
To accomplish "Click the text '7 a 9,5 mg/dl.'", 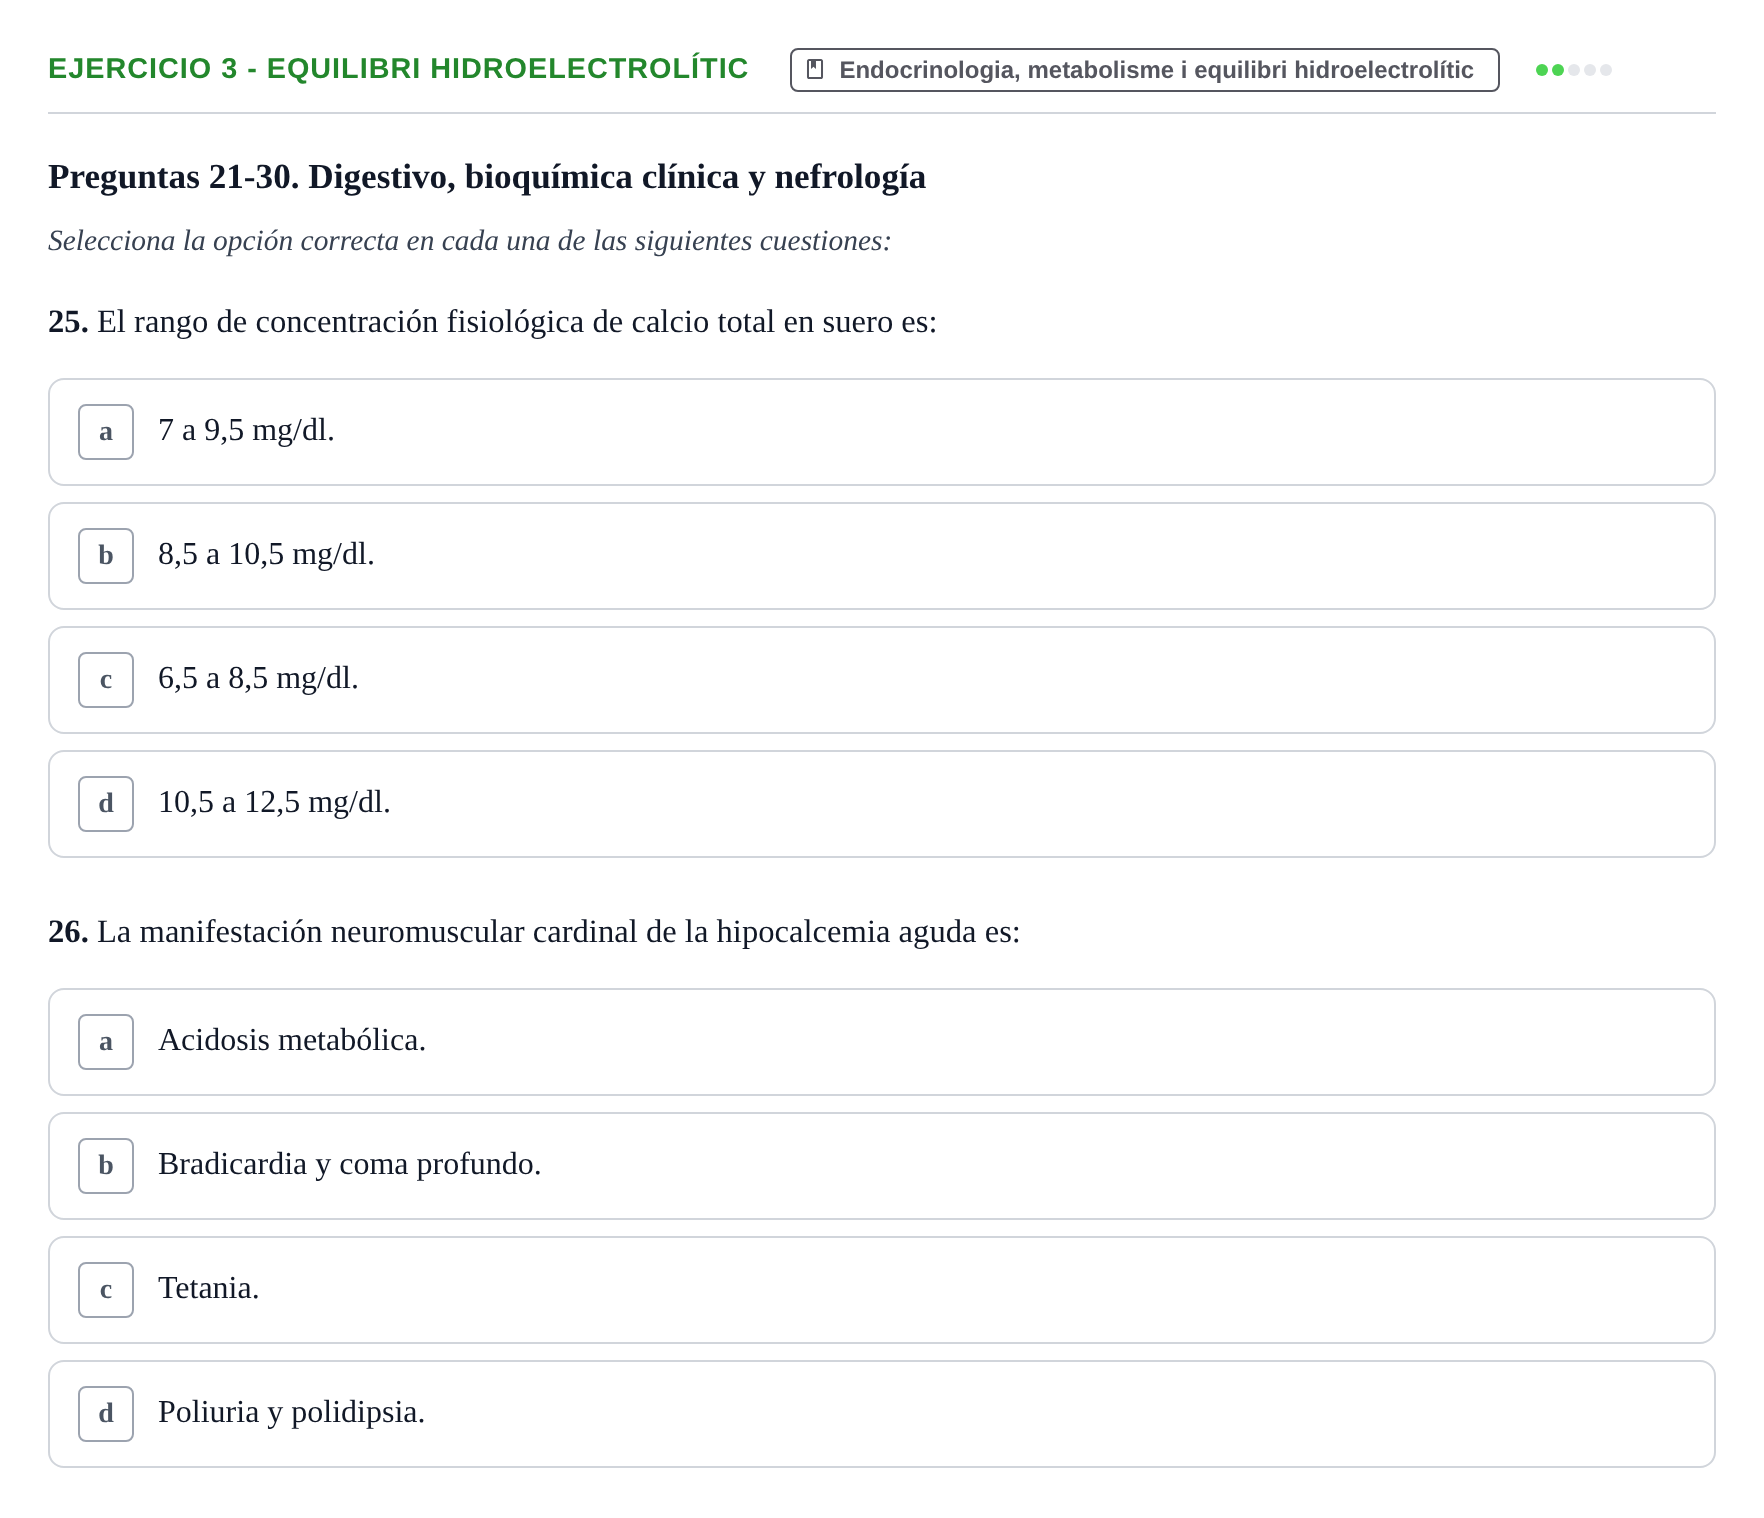I will click(246, 430).
